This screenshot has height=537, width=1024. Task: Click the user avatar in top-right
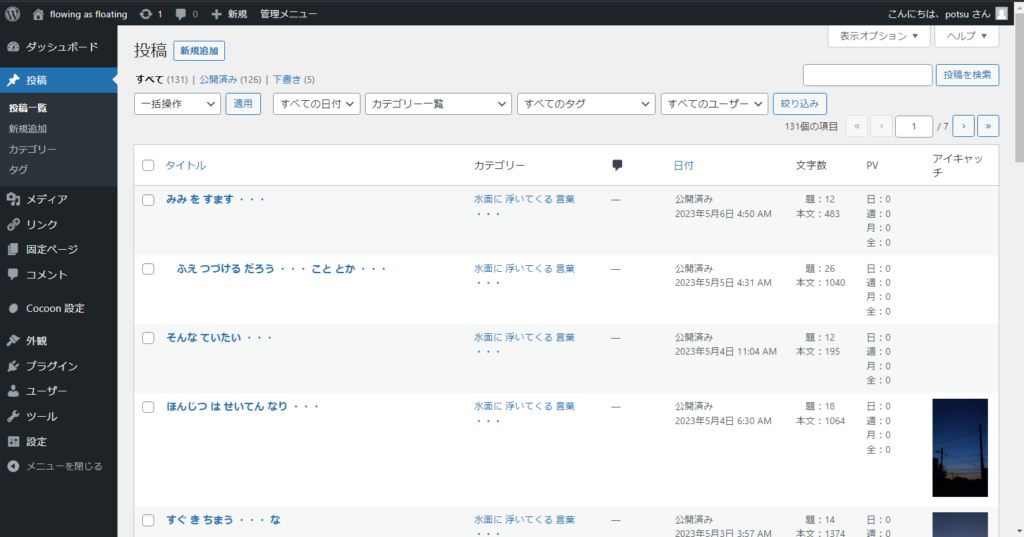[1001, 14]
